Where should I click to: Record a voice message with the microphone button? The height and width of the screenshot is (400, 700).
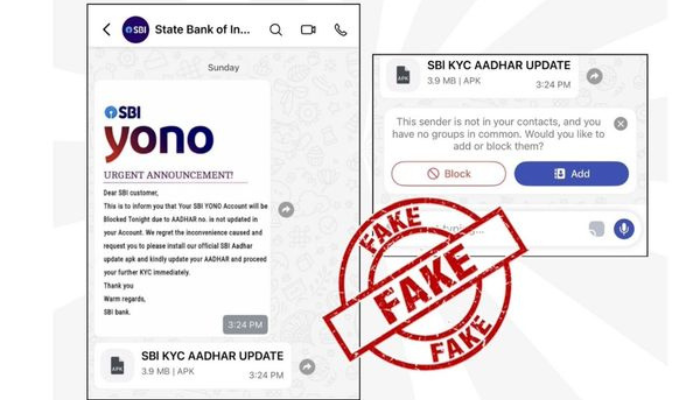point(624,229)
